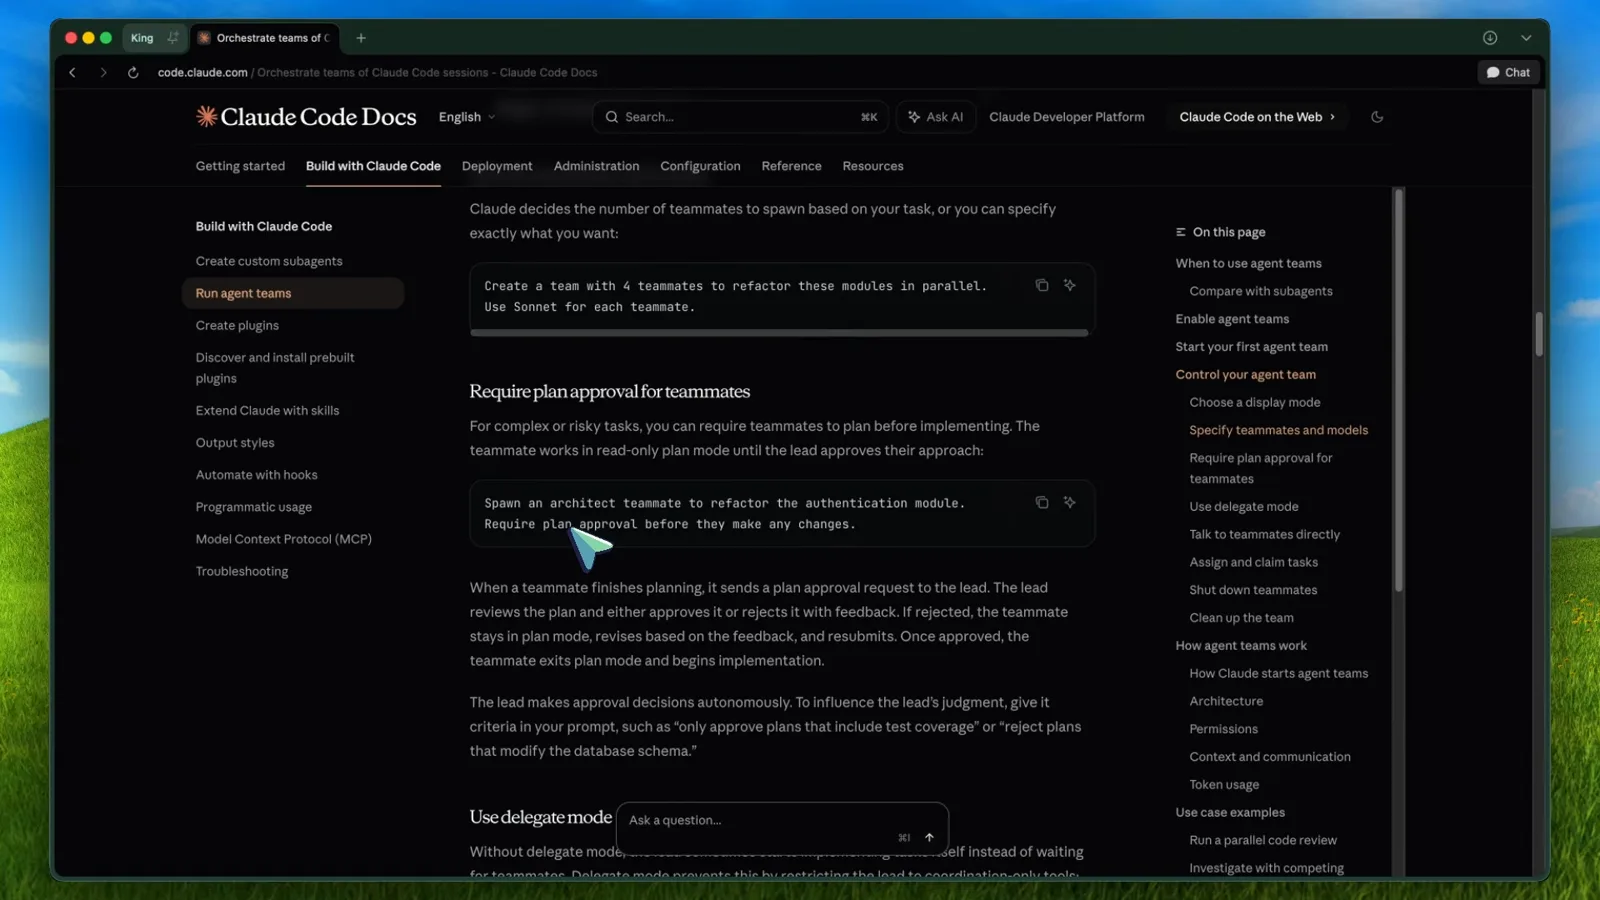This screenshot has width=1600, height=900.
Task: Click the On this page list icon
Action: [x=1181, y=232]
